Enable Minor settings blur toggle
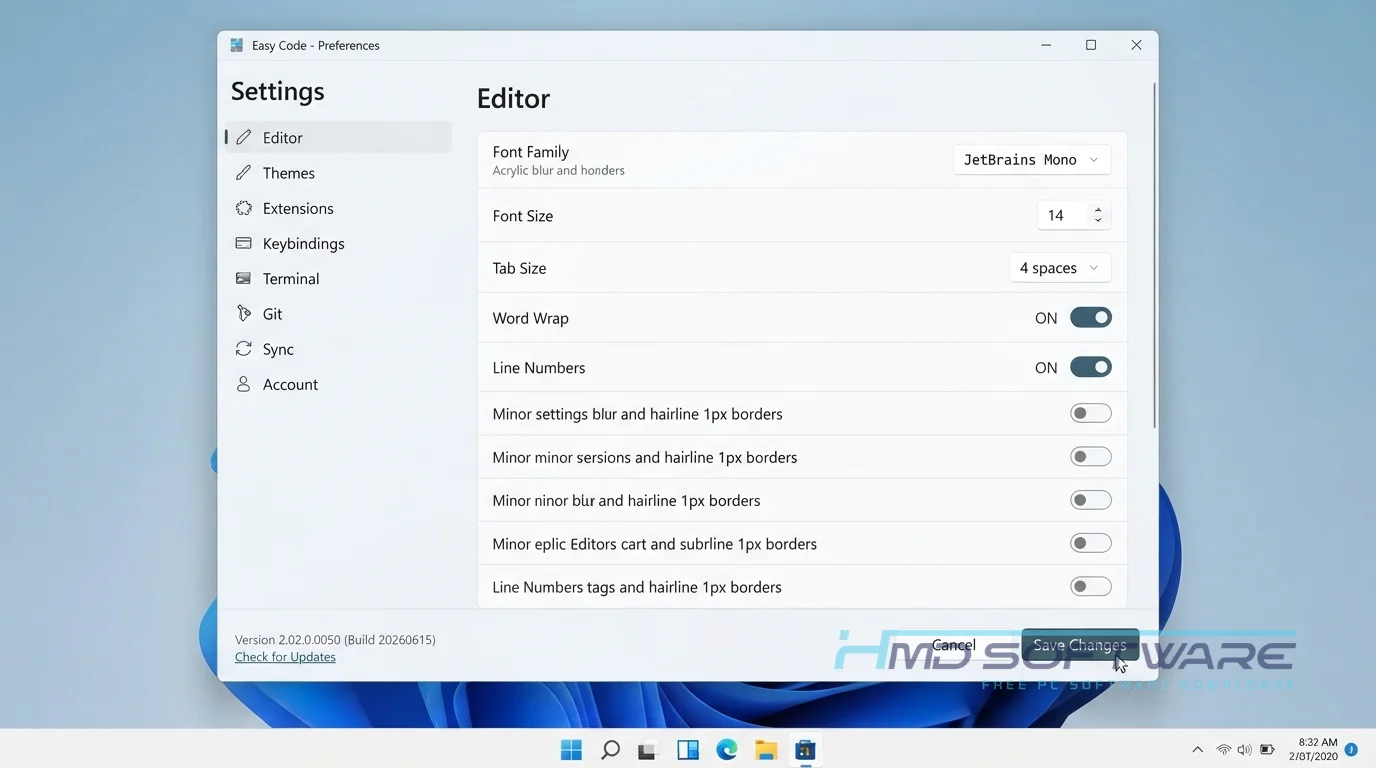Image resolution: width=1376 pixels, height=768 pixels. point(1091,413)
